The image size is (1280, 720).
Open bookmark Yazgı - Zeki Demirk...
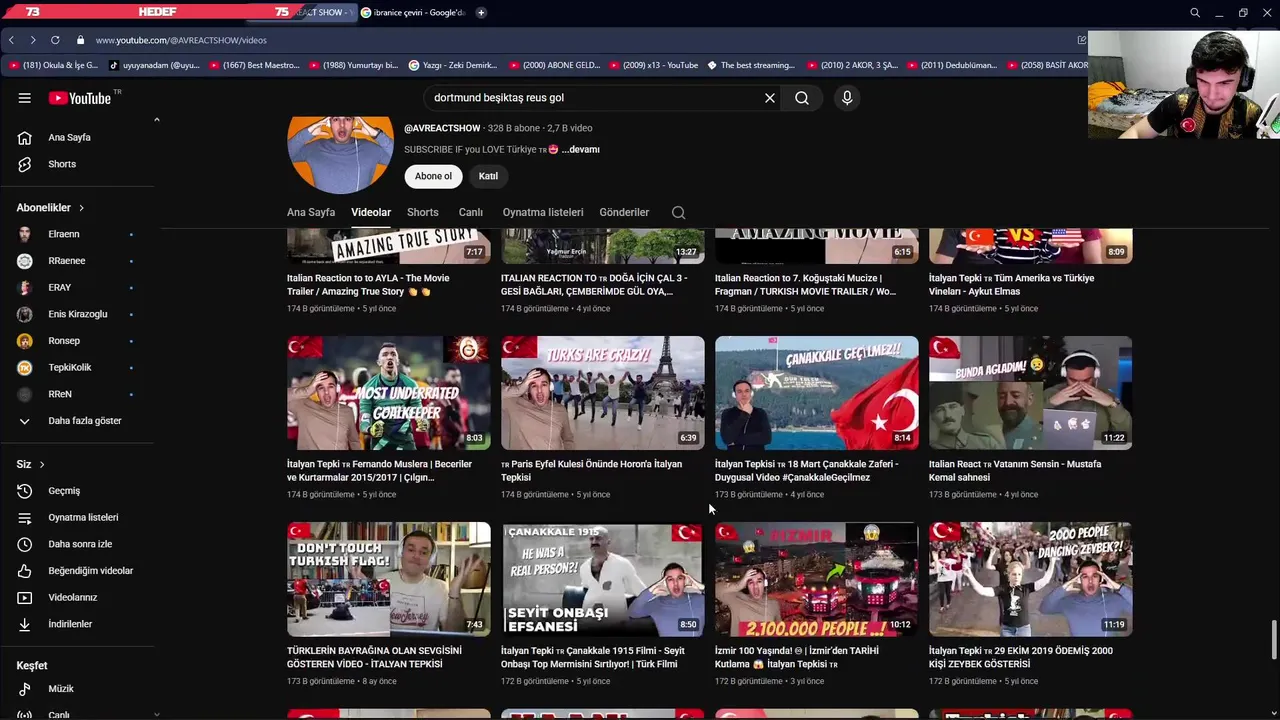453,65
